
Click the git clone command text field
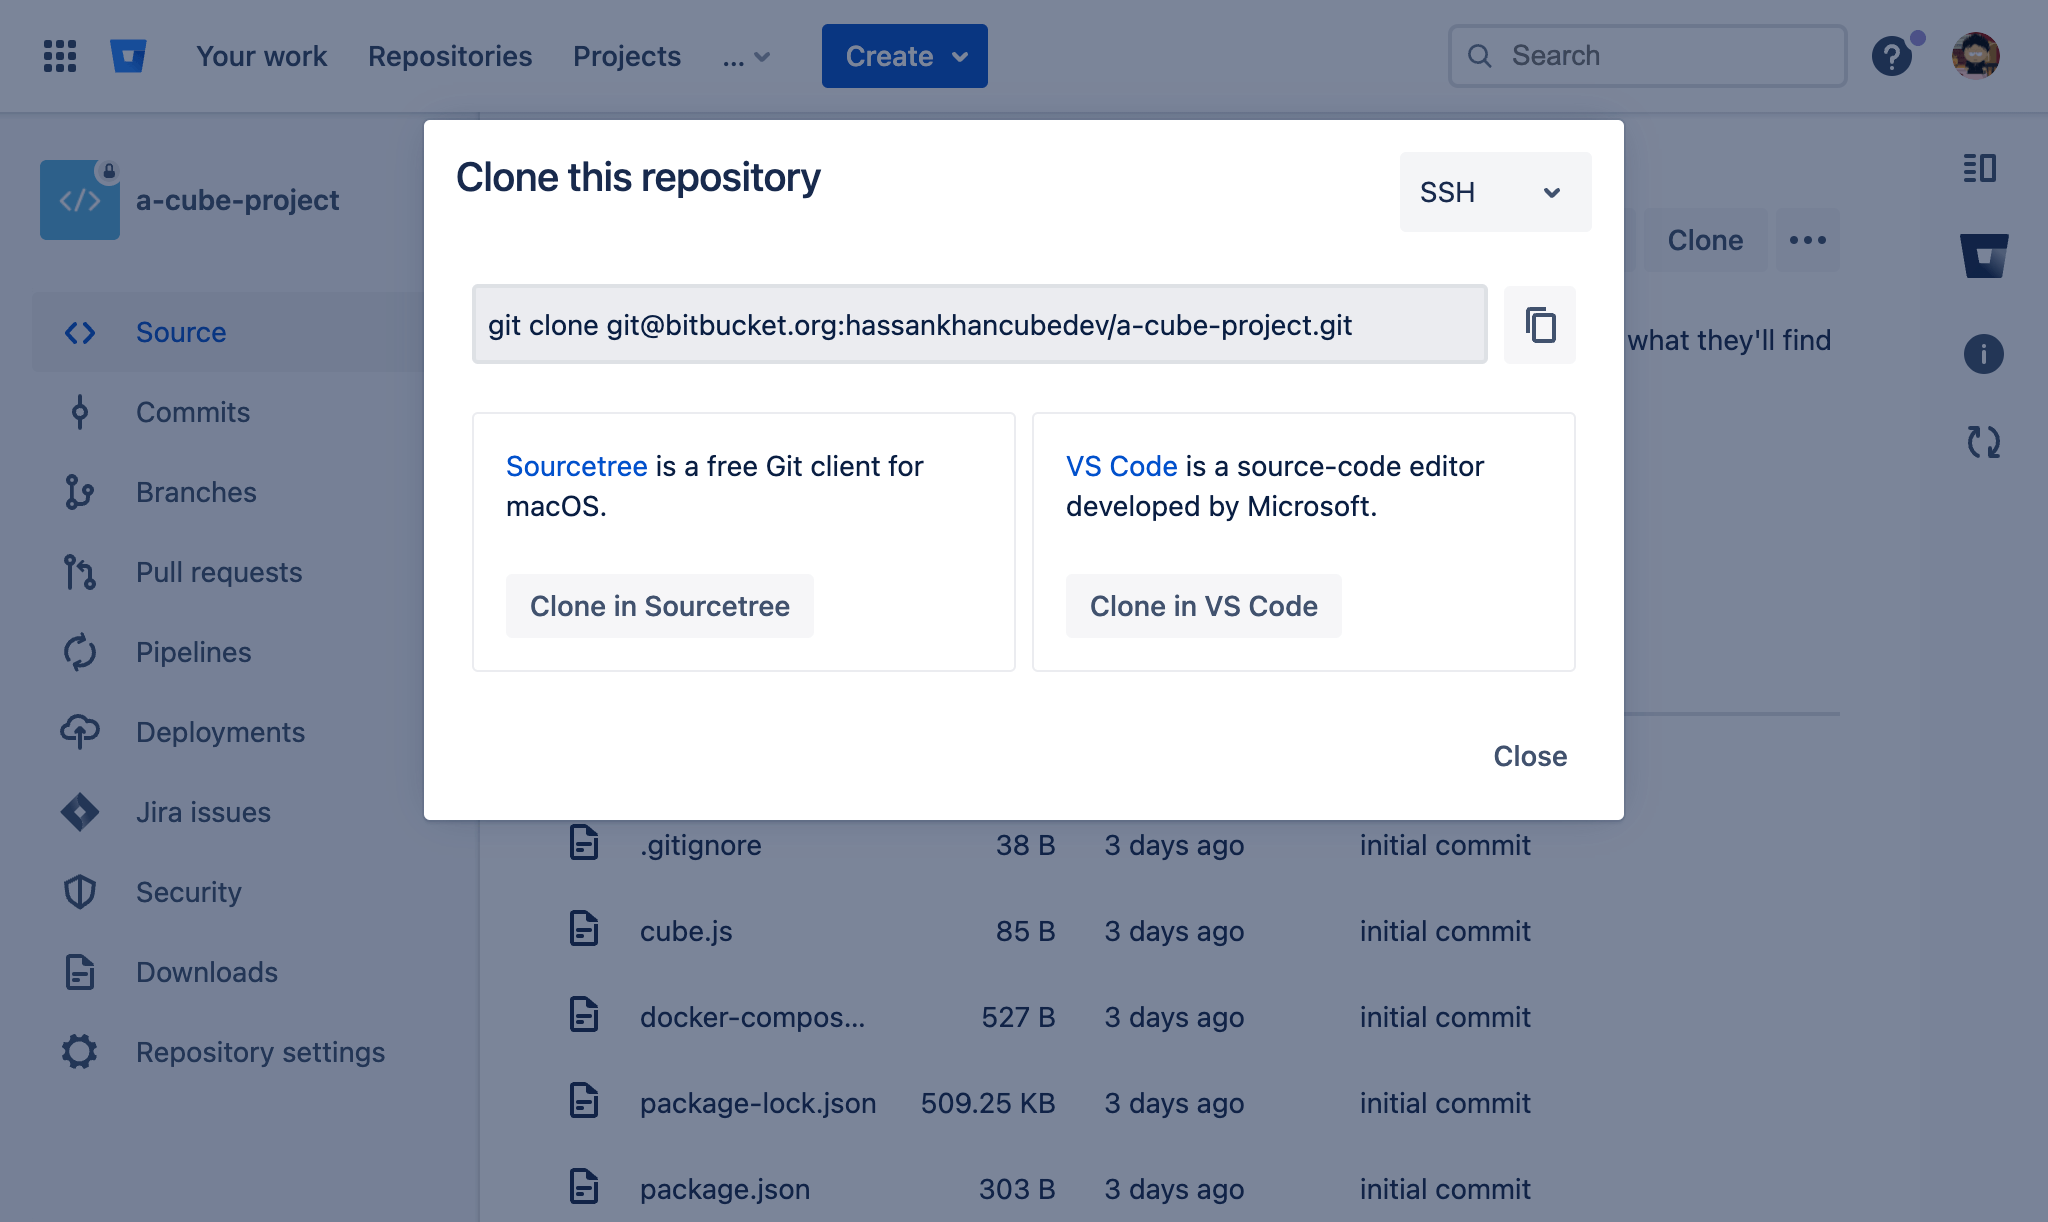980,325
